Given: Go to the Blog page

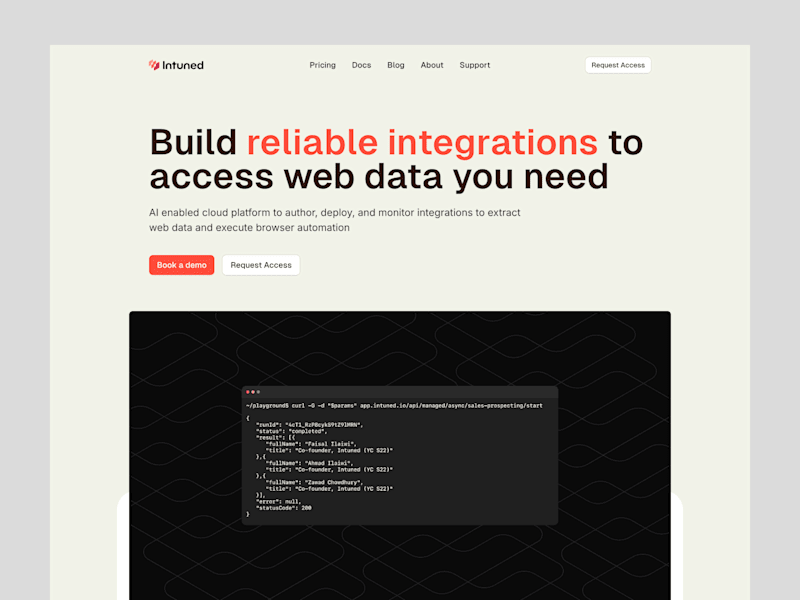Looking at the screenshot, I should (x=395, y=65).
